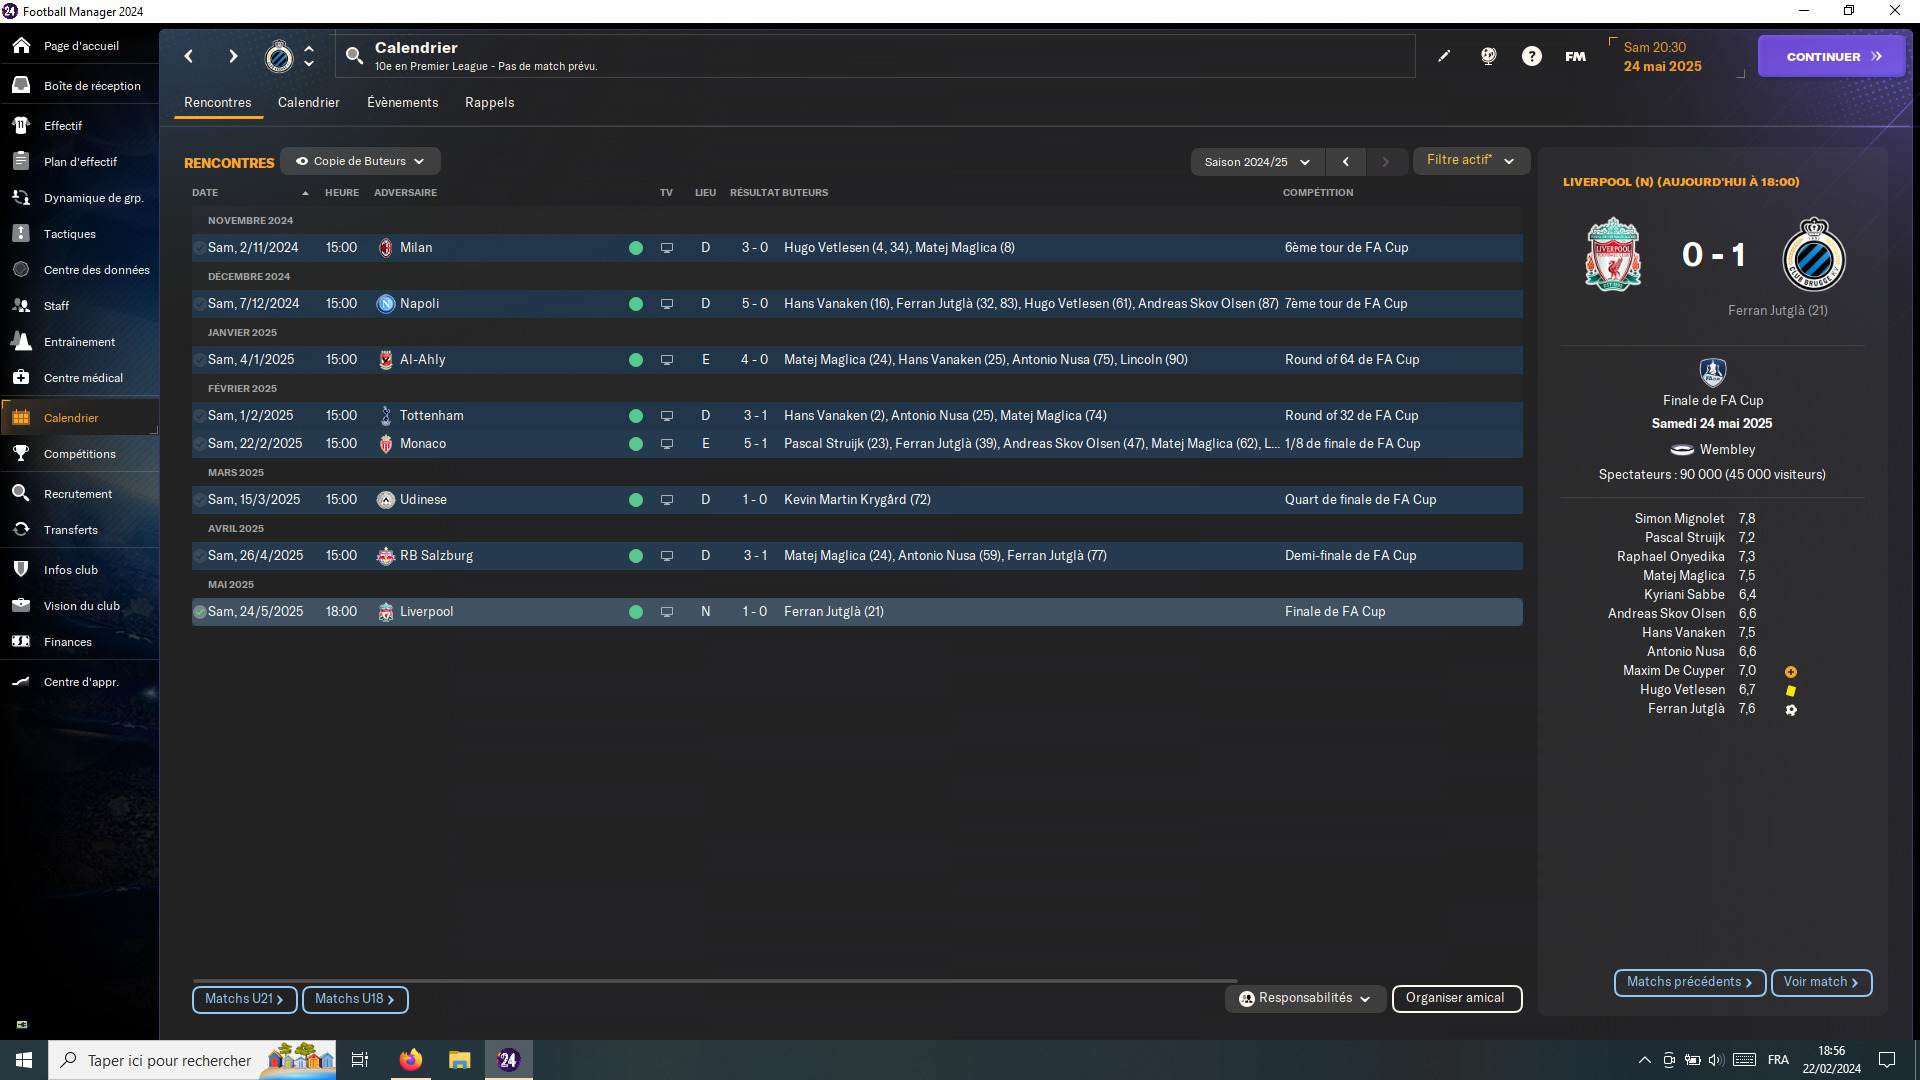Open the Copie de Buteurs view dropdown
Screen dimensions: 1920x1080
click(x=360, y=161)
